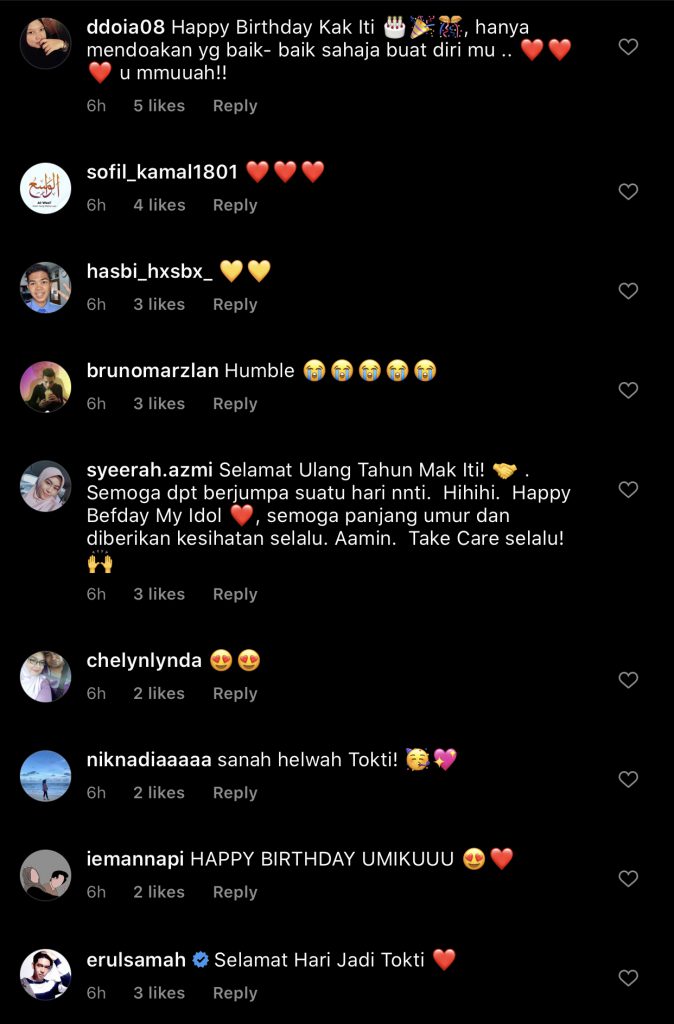The height and width of the screenshot is (1024, 674).
Task: Like the comment by ddoia08
Action: point(628,47)
